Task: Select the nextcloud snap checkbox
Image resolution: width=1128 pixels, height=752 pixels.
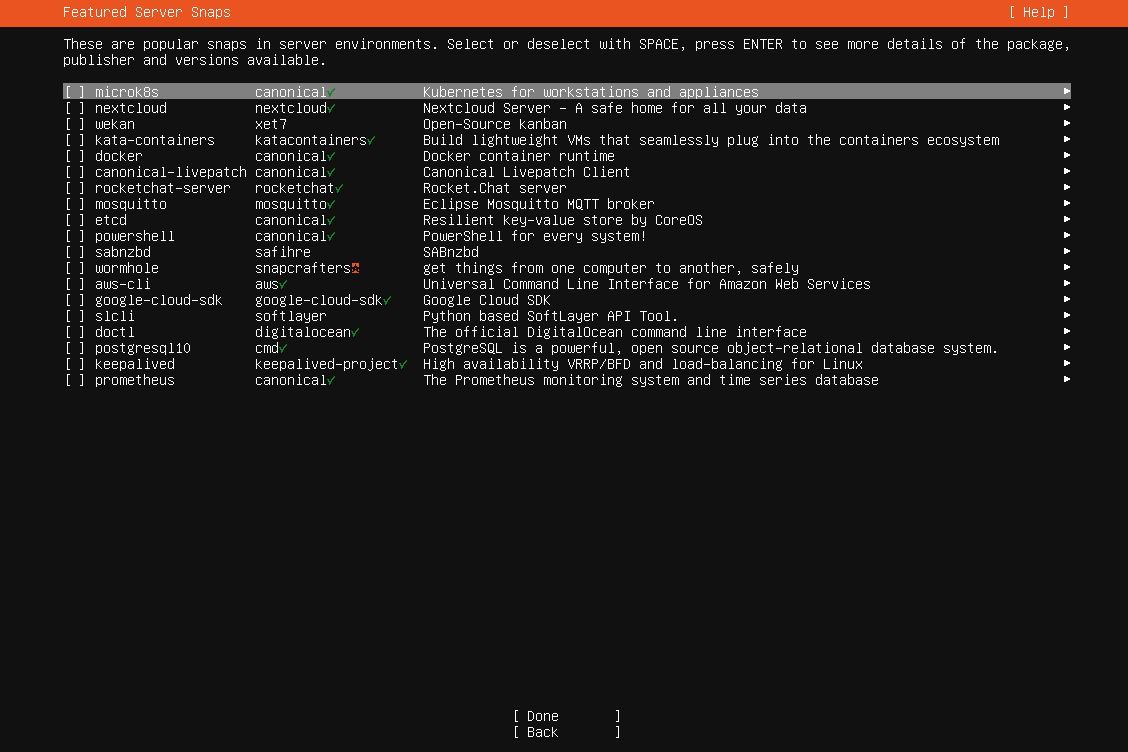Action: (75, 108)
